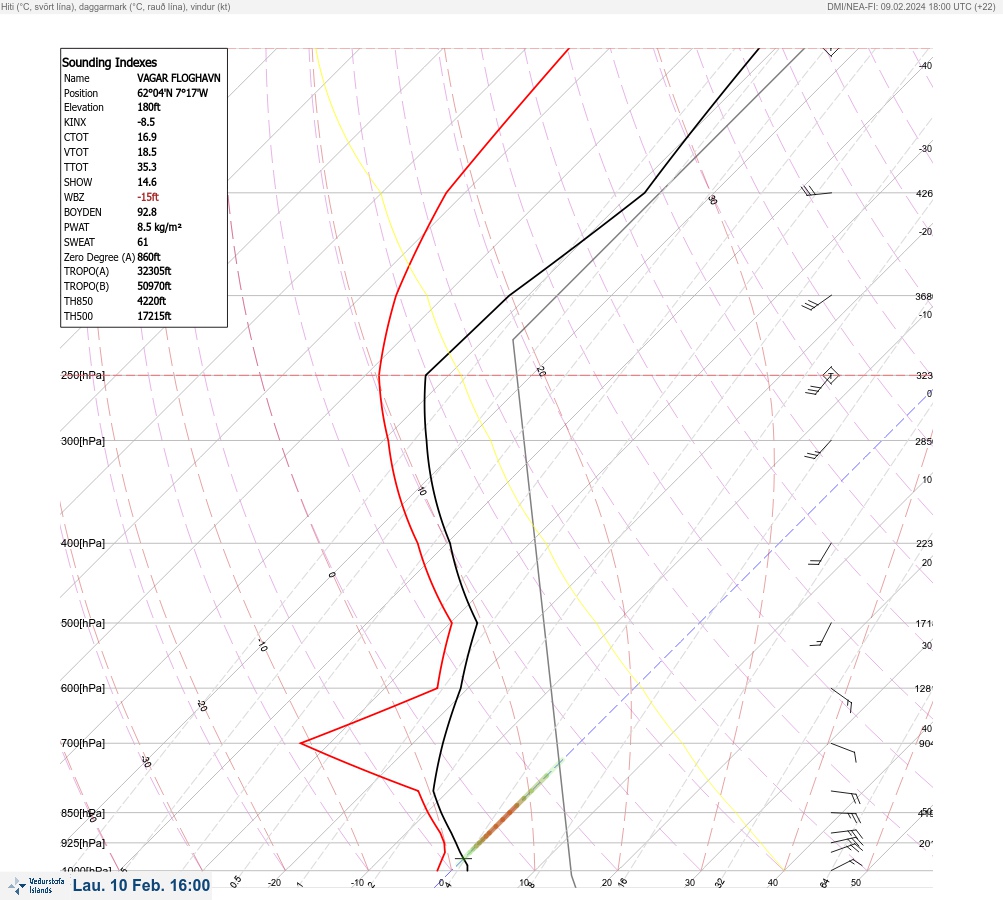The height and width of the screenshot is (900, 1003).
Task: Click the '400[hPa]' pressure label
Action: coord(83,543)
